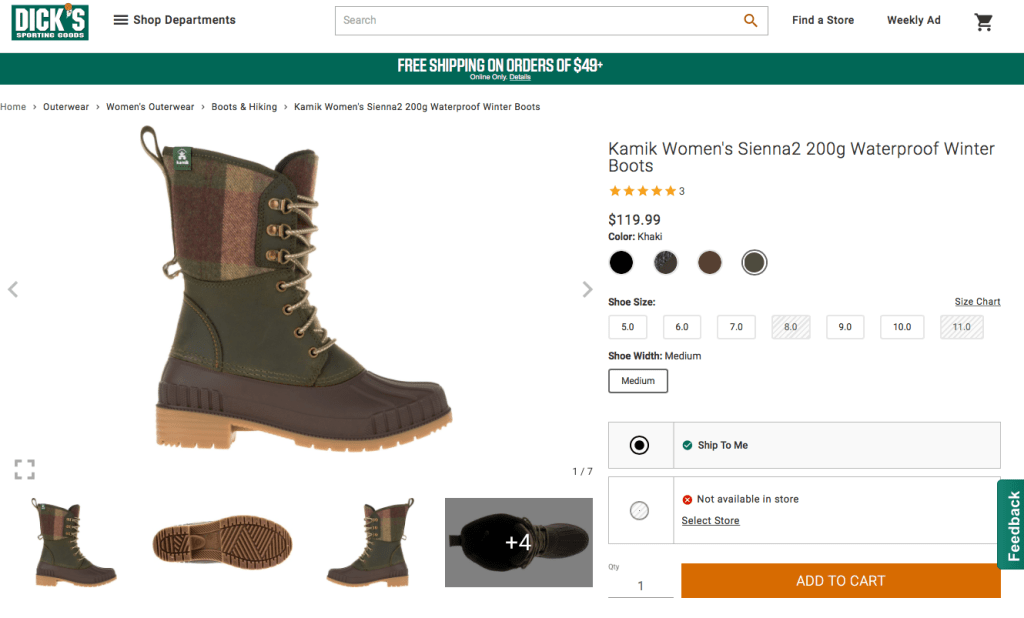Image resolution: width=1024 pixels, height=618 pixels.
Task: Select the Ship To Me option
Action: (640, 445)
